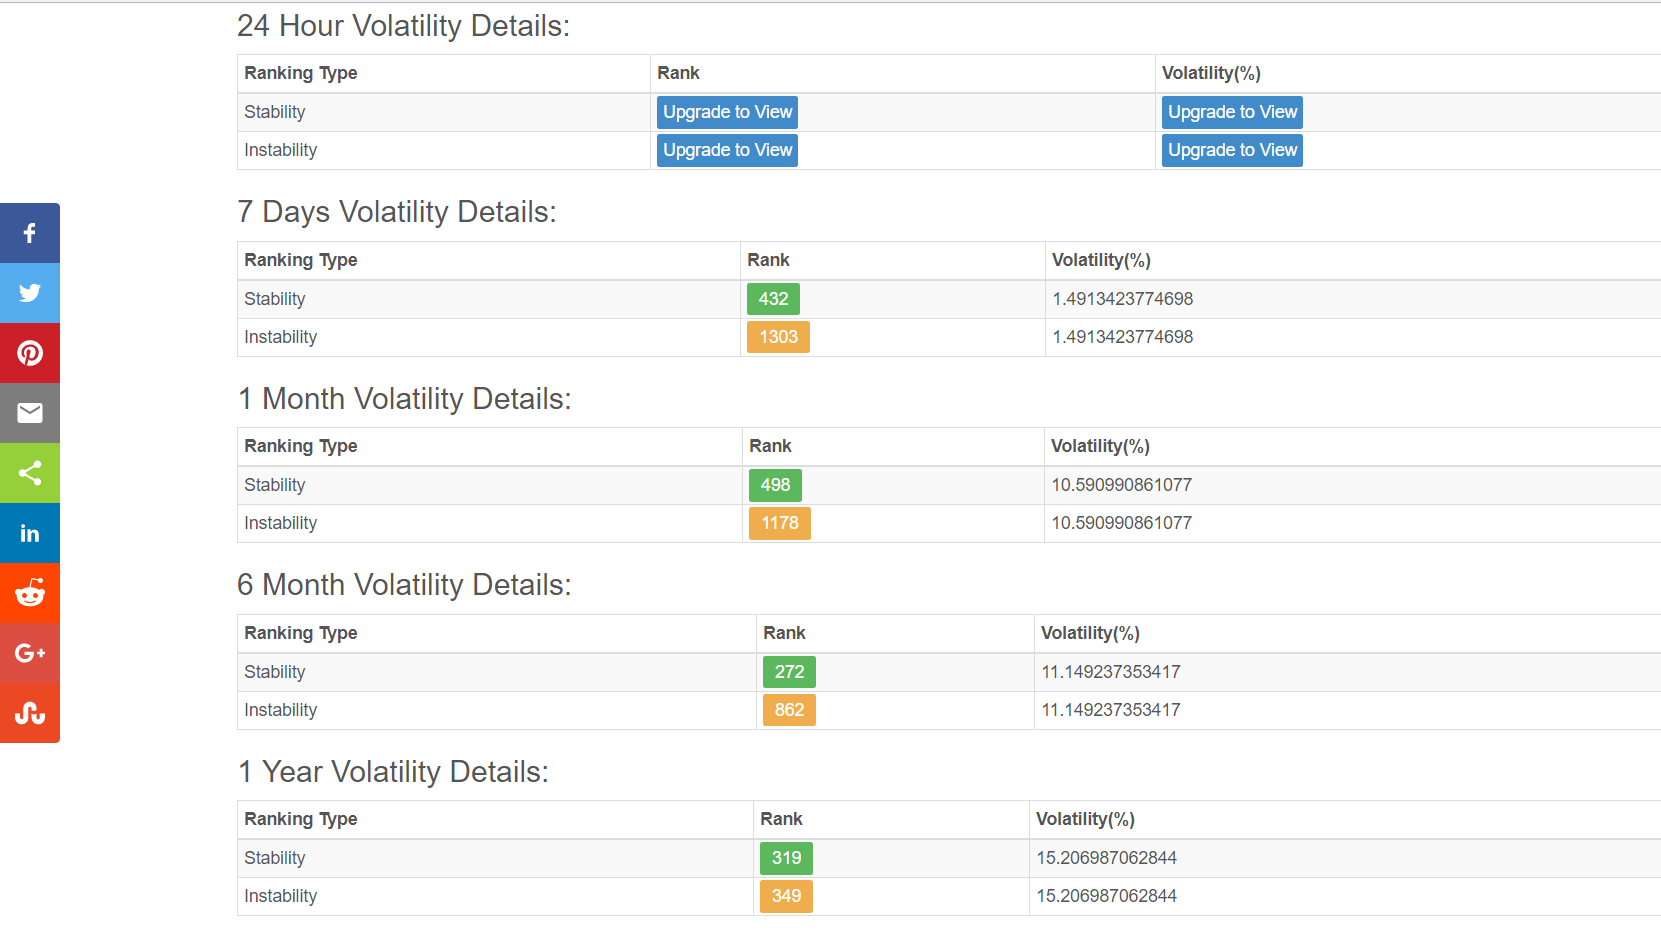The width and height of the screenshot is (1661, 935).
Task: Share page on Reddit
Action: click(x=30, y=593)
